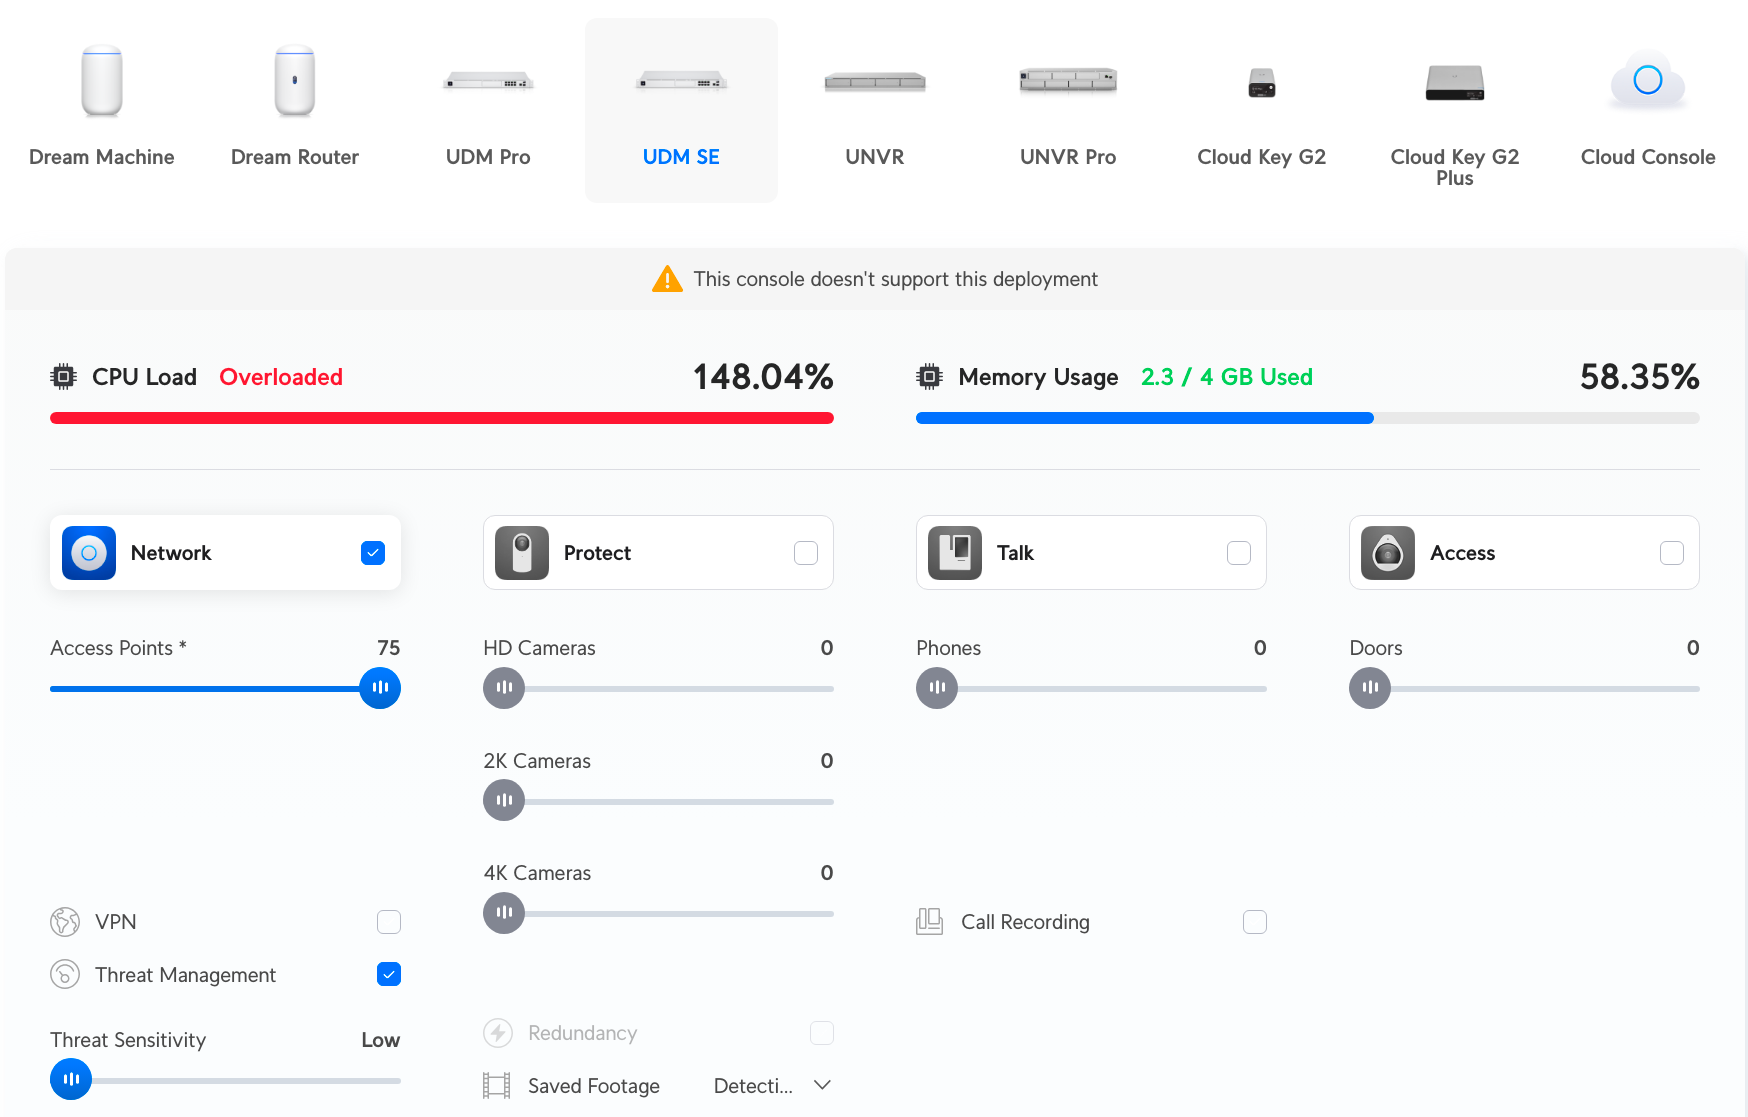
Task: Enable the Protect application checkbox
Action: 806,553
